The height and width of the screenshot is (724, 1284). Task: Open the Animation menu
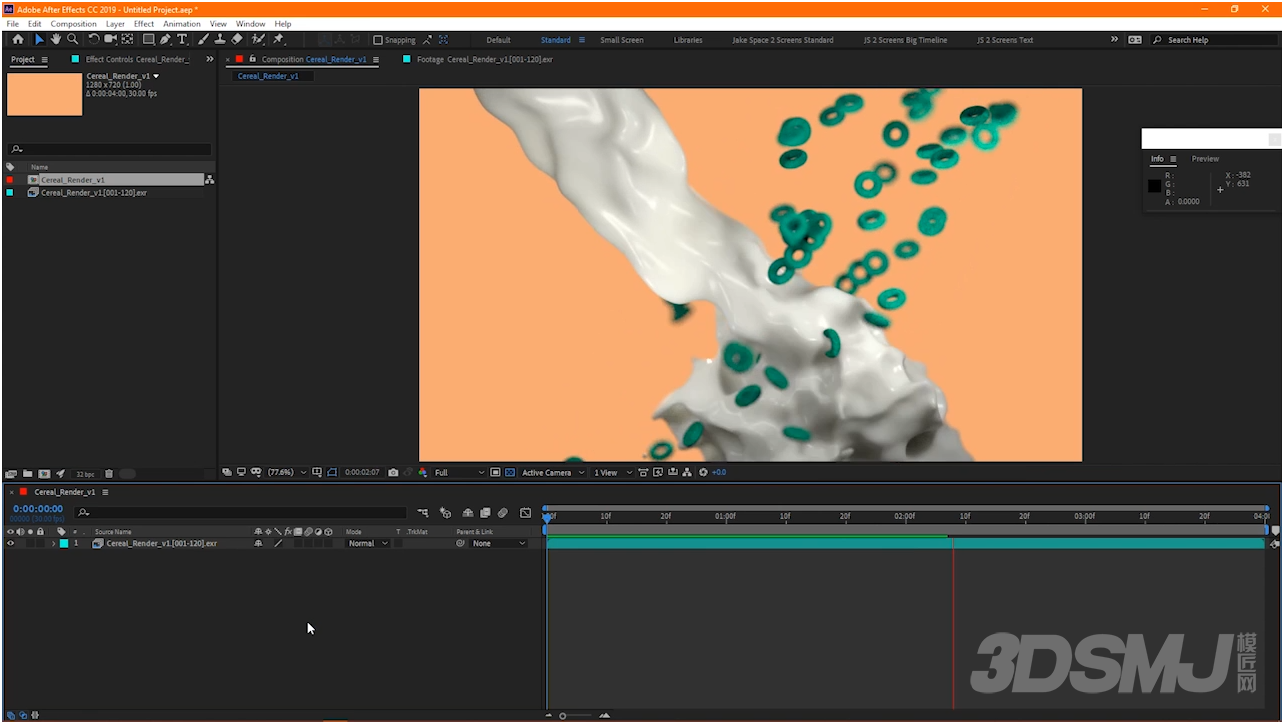[182, 24]
